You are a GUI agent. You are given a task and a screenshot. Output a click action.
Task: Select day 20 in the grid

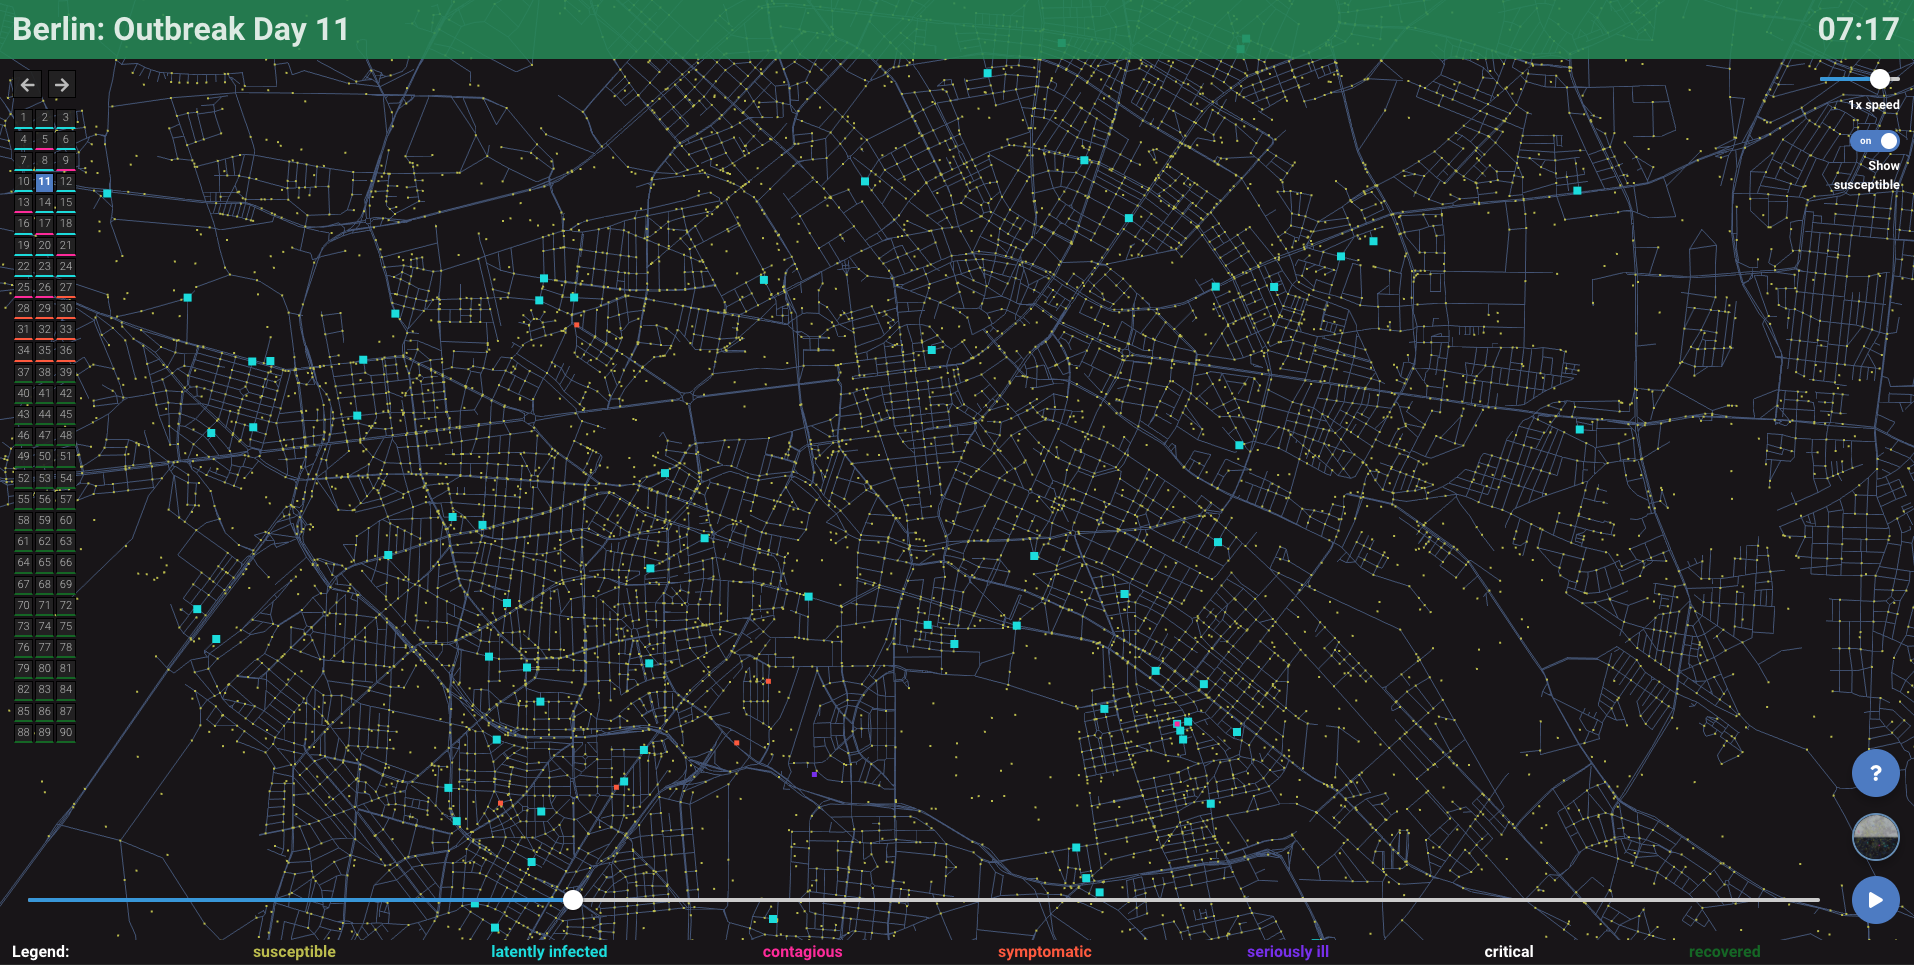tap(45, 245)
